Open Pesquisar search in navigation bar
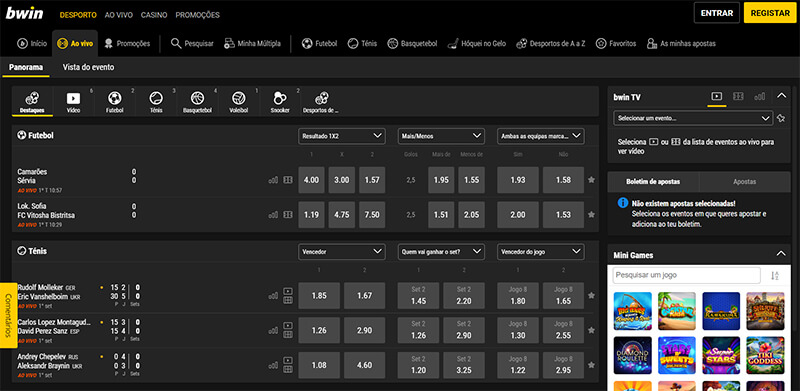The image size is (800, 391). (x=192, y=43)
